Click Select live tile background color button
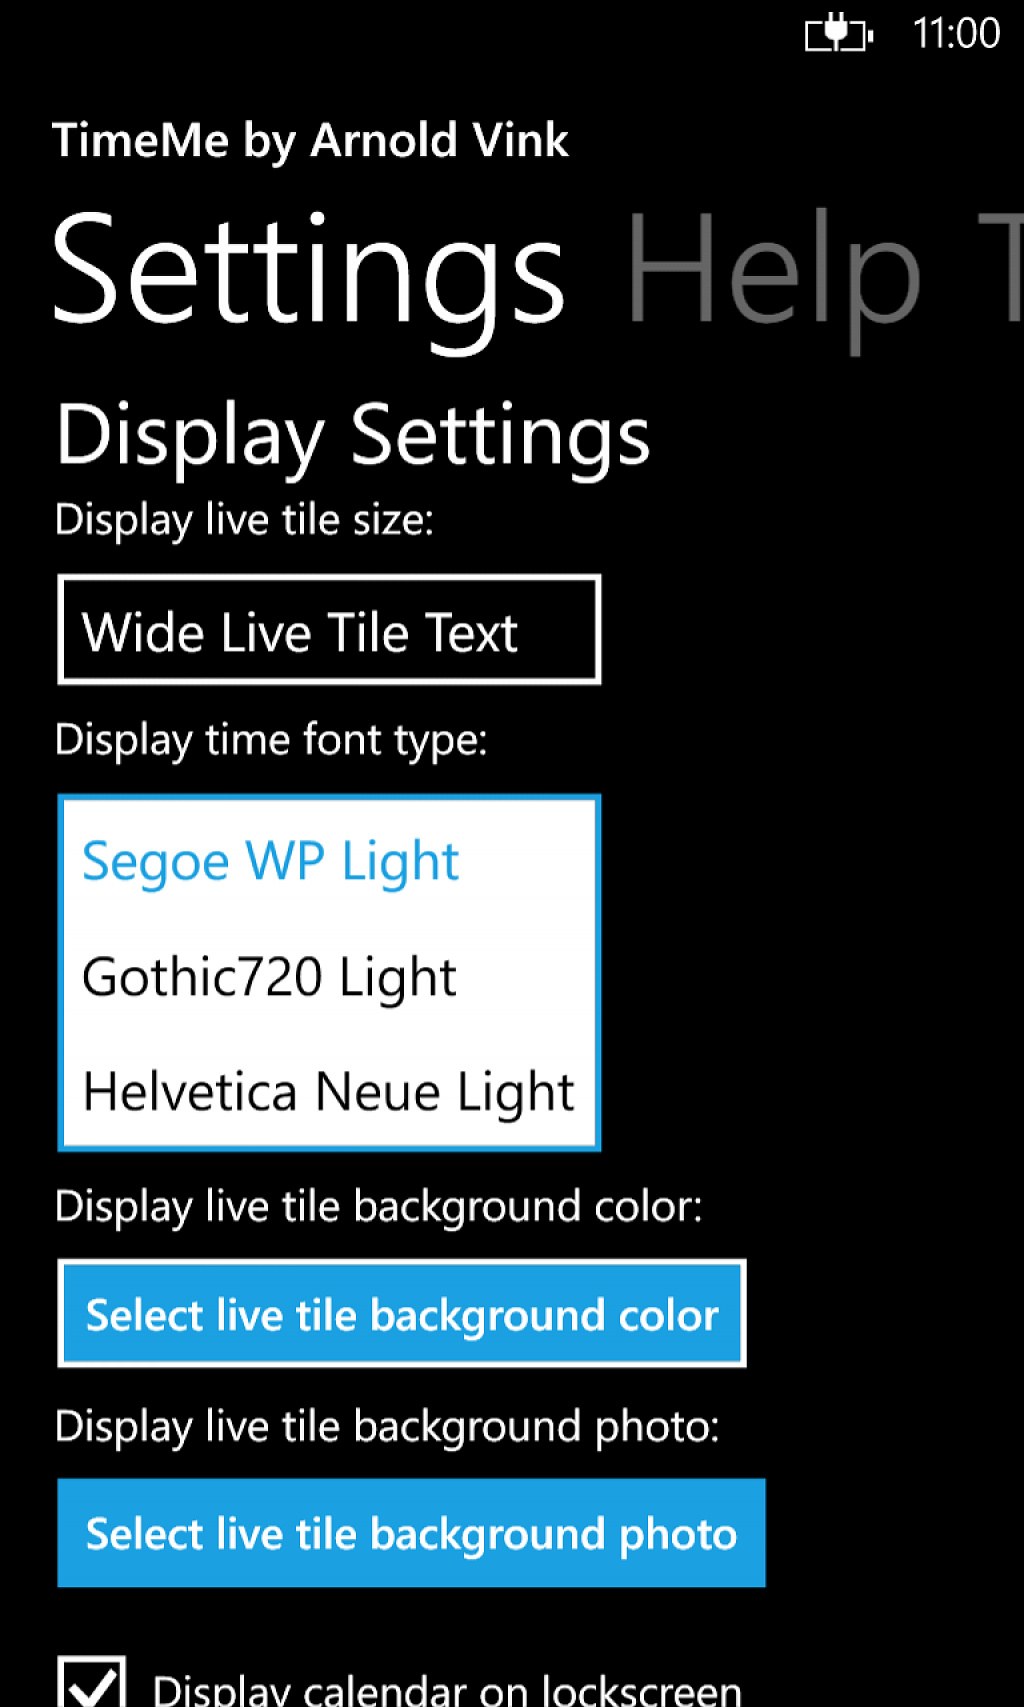Image resolution: width=1024 pixels, height=1707 pixels. click(x=402, y=1313)
